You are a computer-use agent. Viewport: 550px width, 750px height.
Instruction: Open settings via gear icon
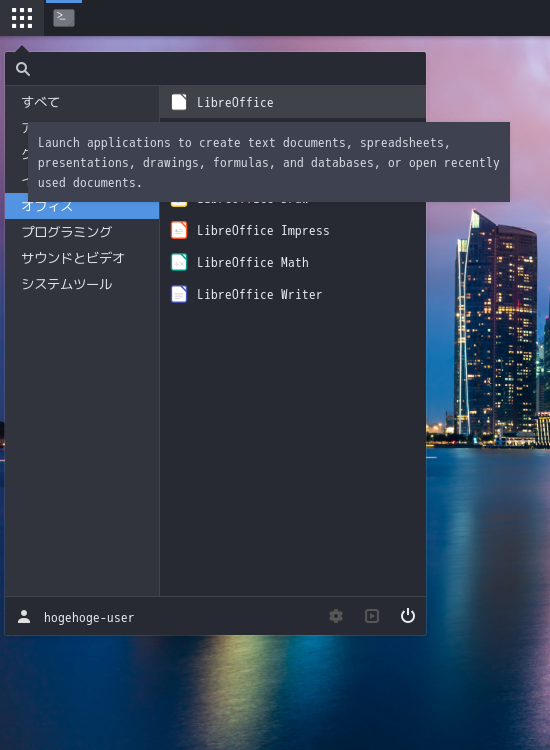[x=336, y=616]
